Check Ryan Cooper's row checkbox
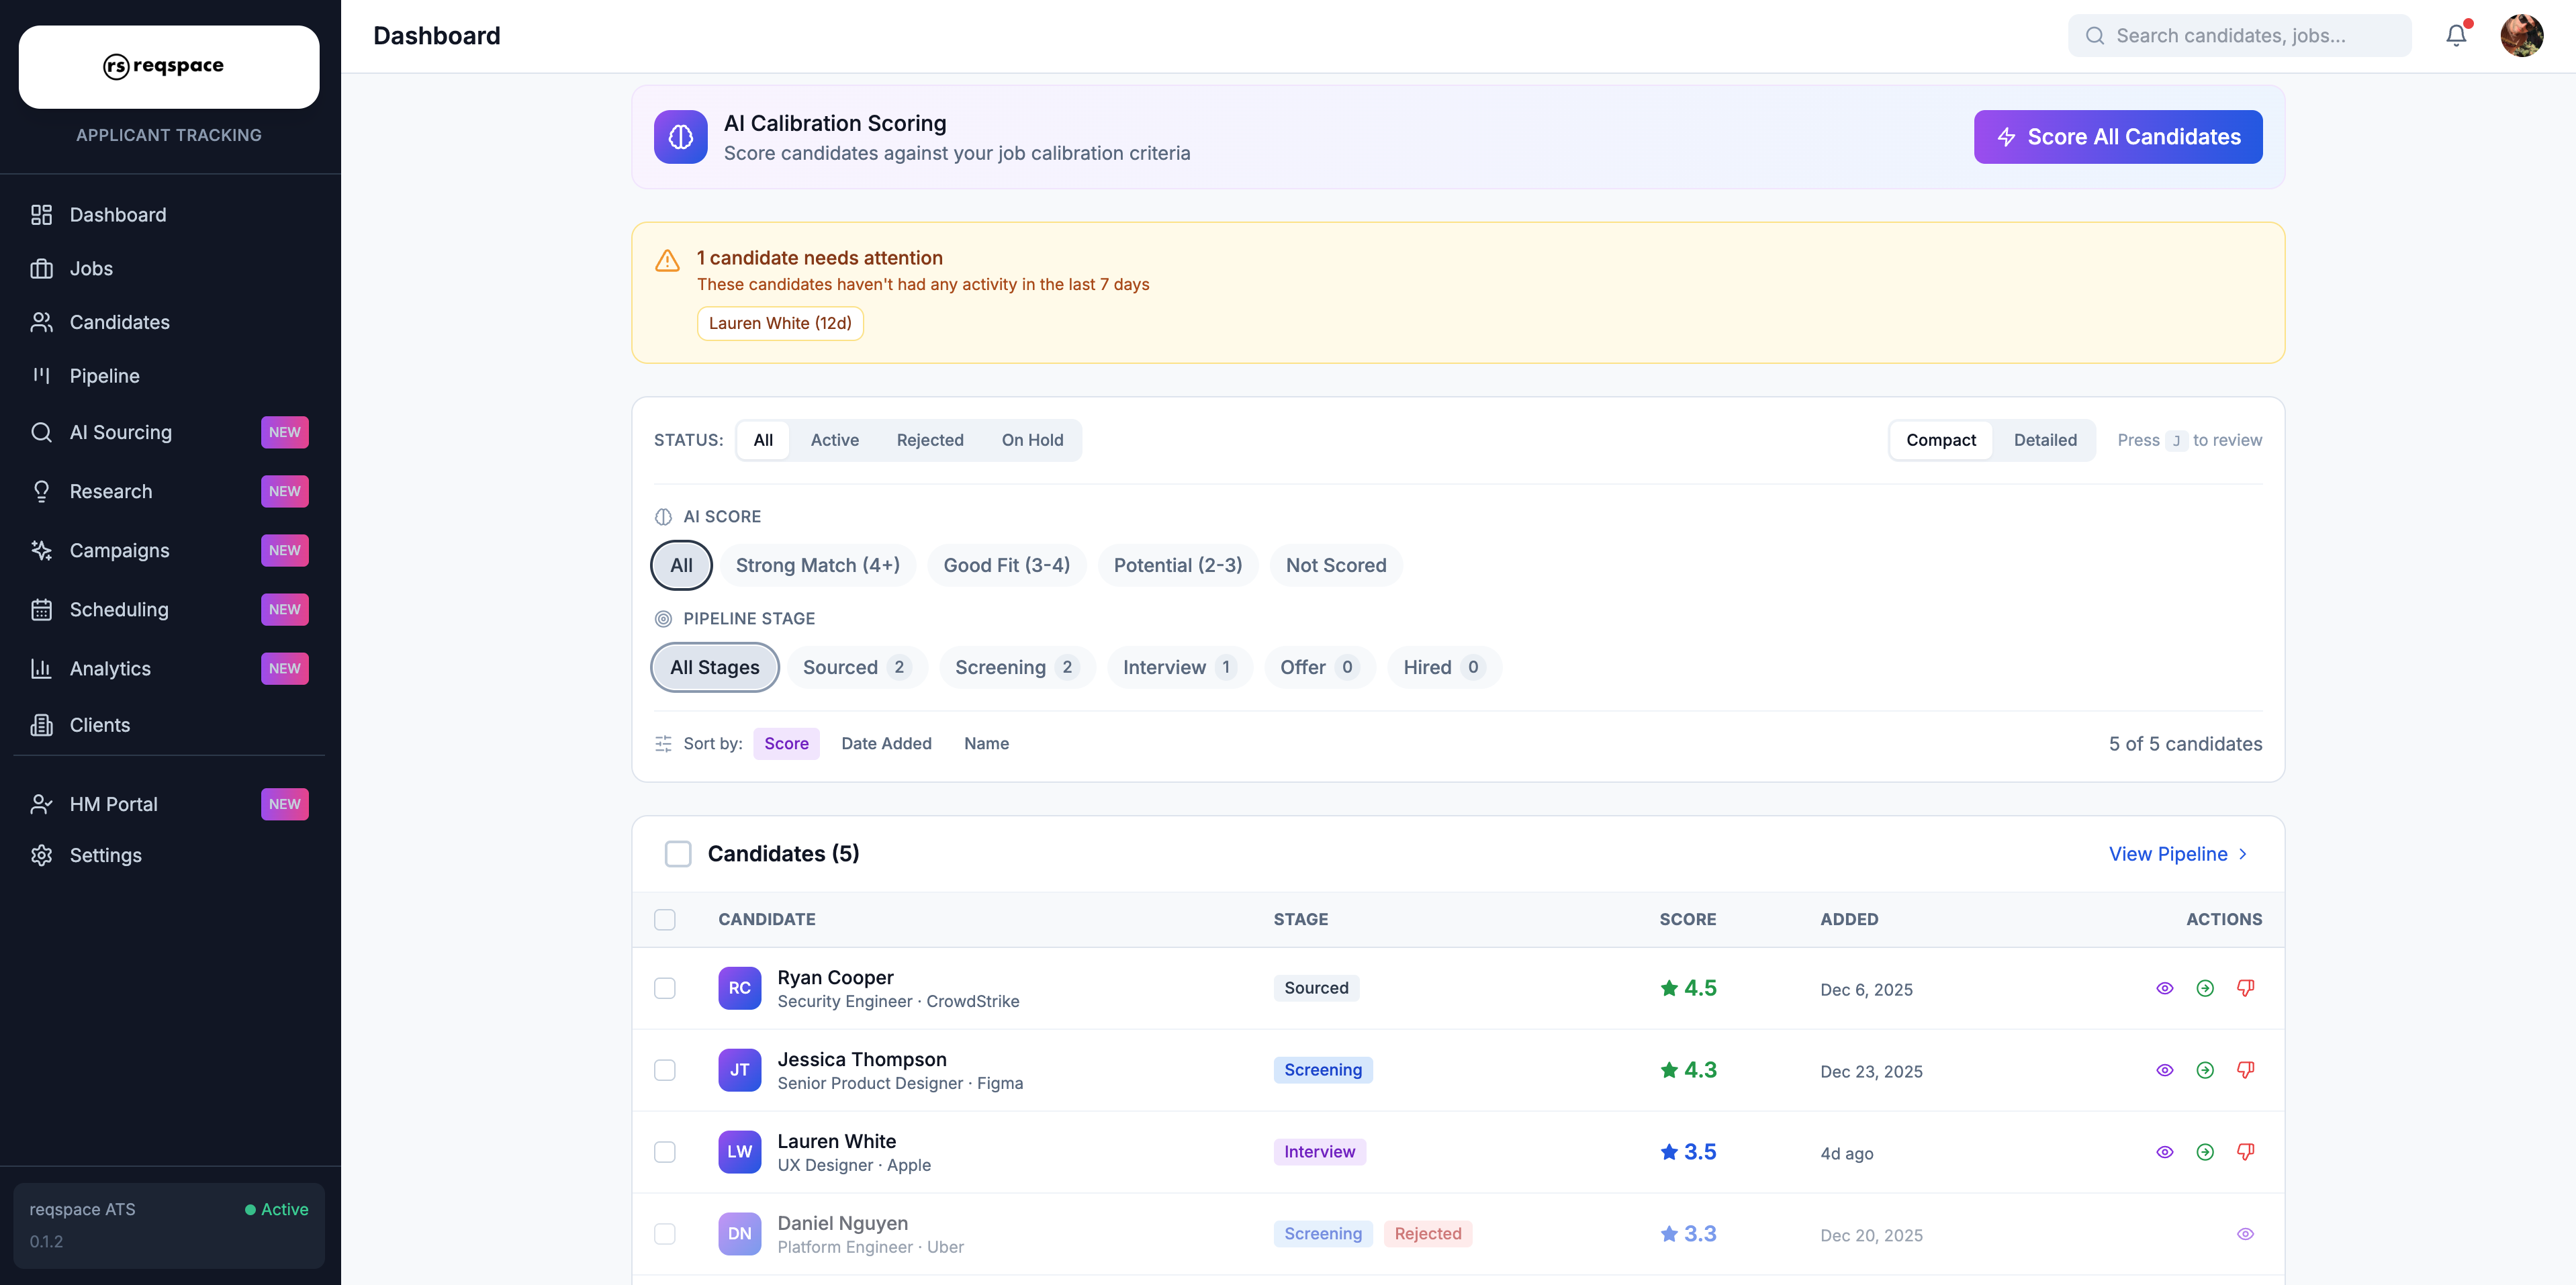Screen dimensions: 2576x1285 pyautogui.click(x=665, y=988)
